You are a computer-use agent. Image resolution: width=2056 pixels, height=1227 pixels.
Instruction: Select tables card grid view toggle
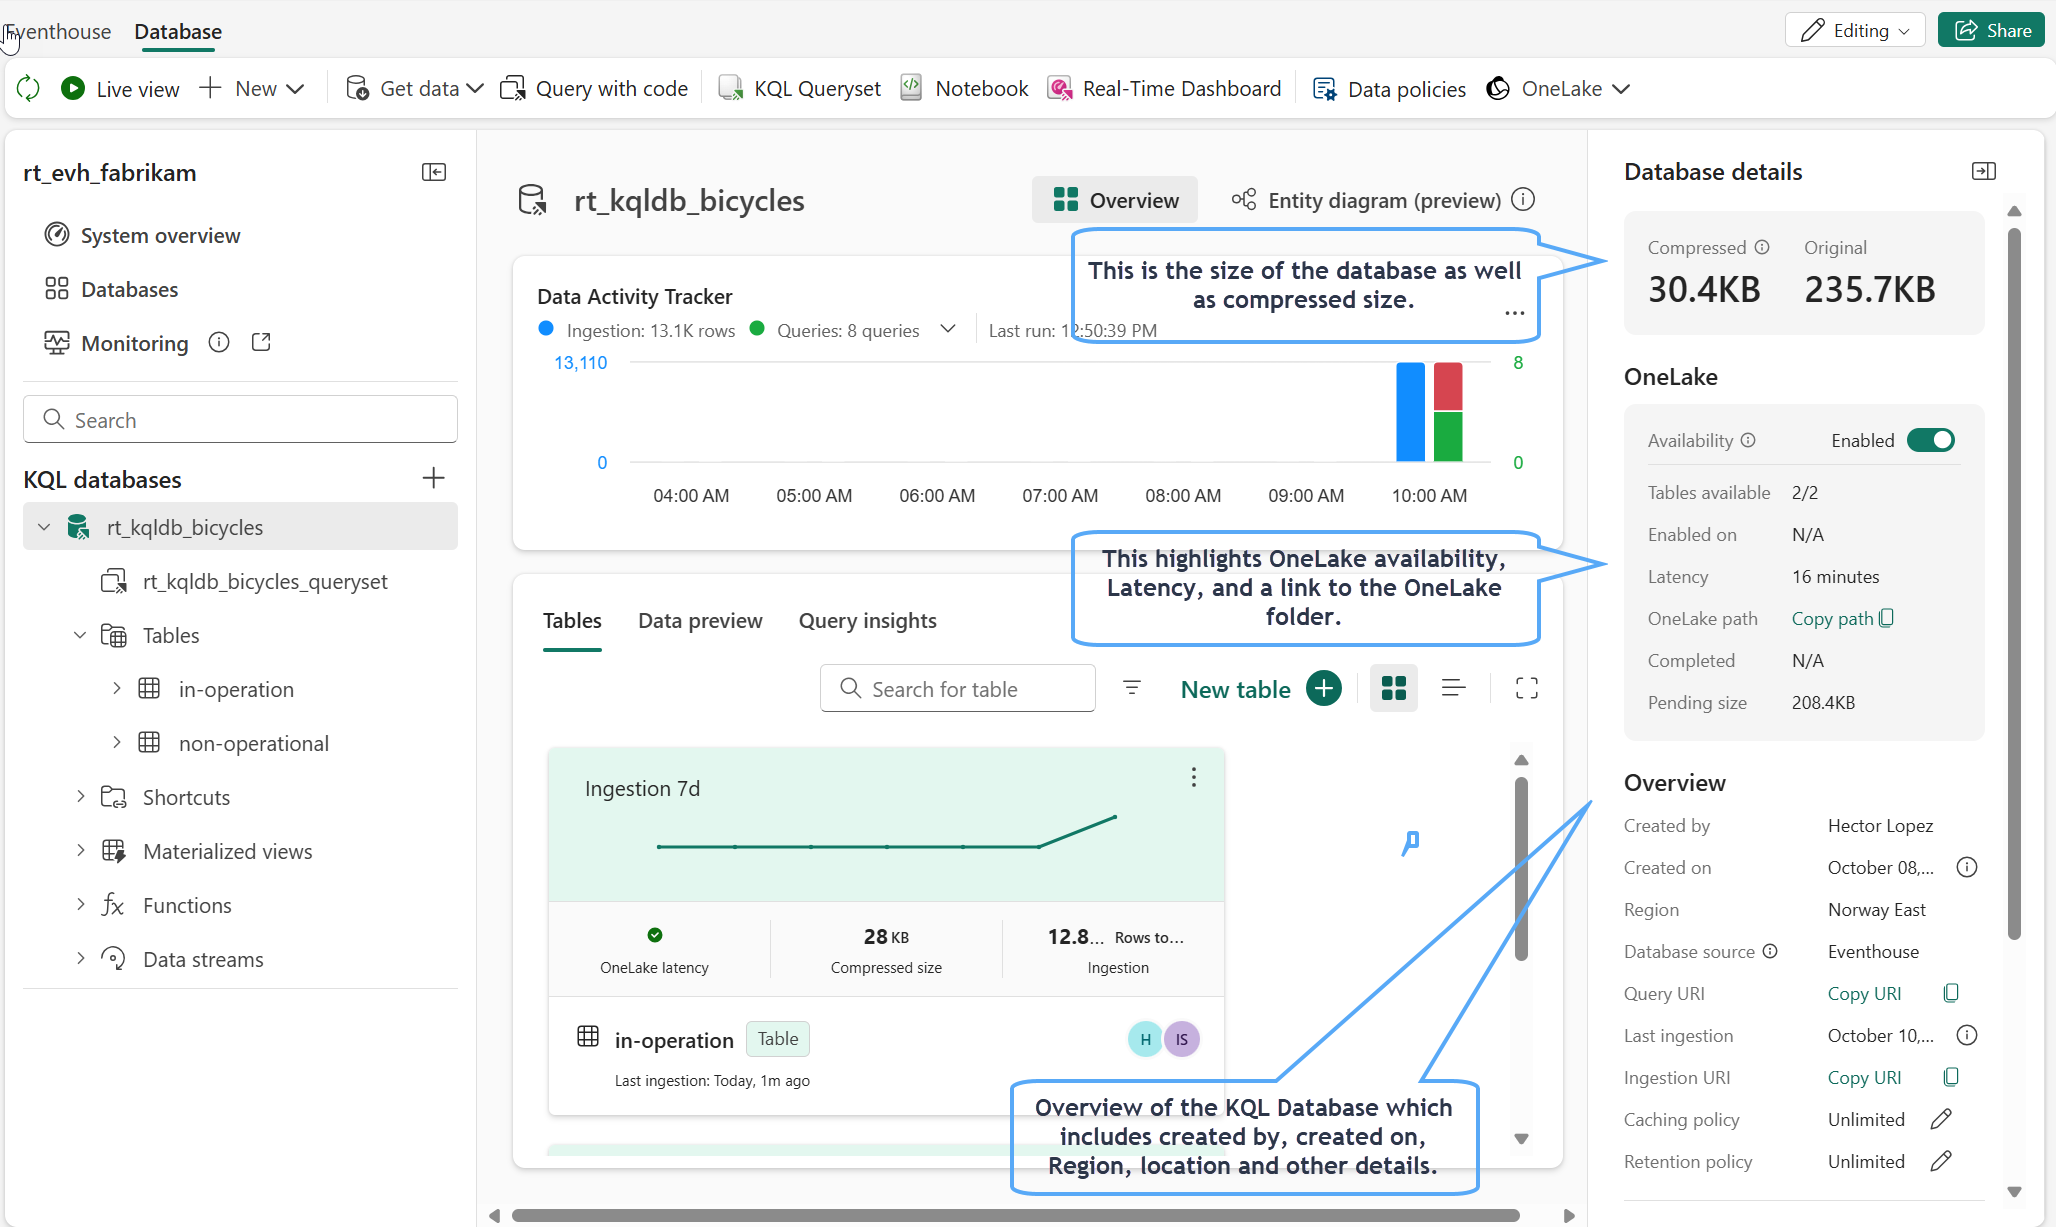tap(1393, 688)
